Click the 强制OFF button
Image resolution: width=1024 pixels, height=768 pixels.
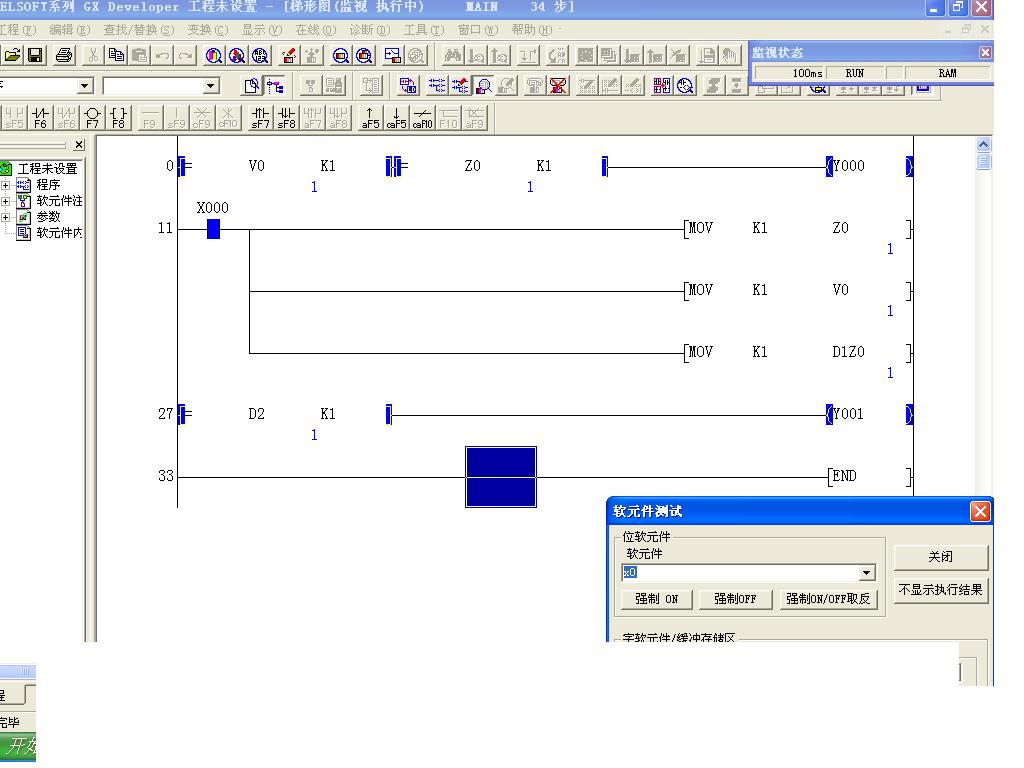[735, 599]
